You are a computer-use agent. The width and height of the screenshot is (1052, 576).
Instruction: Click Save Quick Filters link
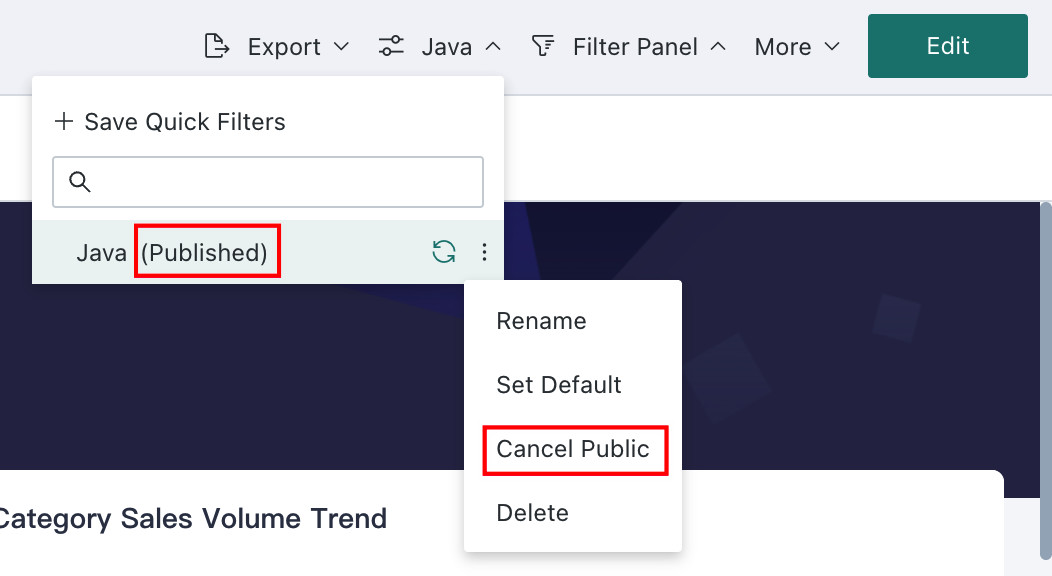click(x=185, y=121)
